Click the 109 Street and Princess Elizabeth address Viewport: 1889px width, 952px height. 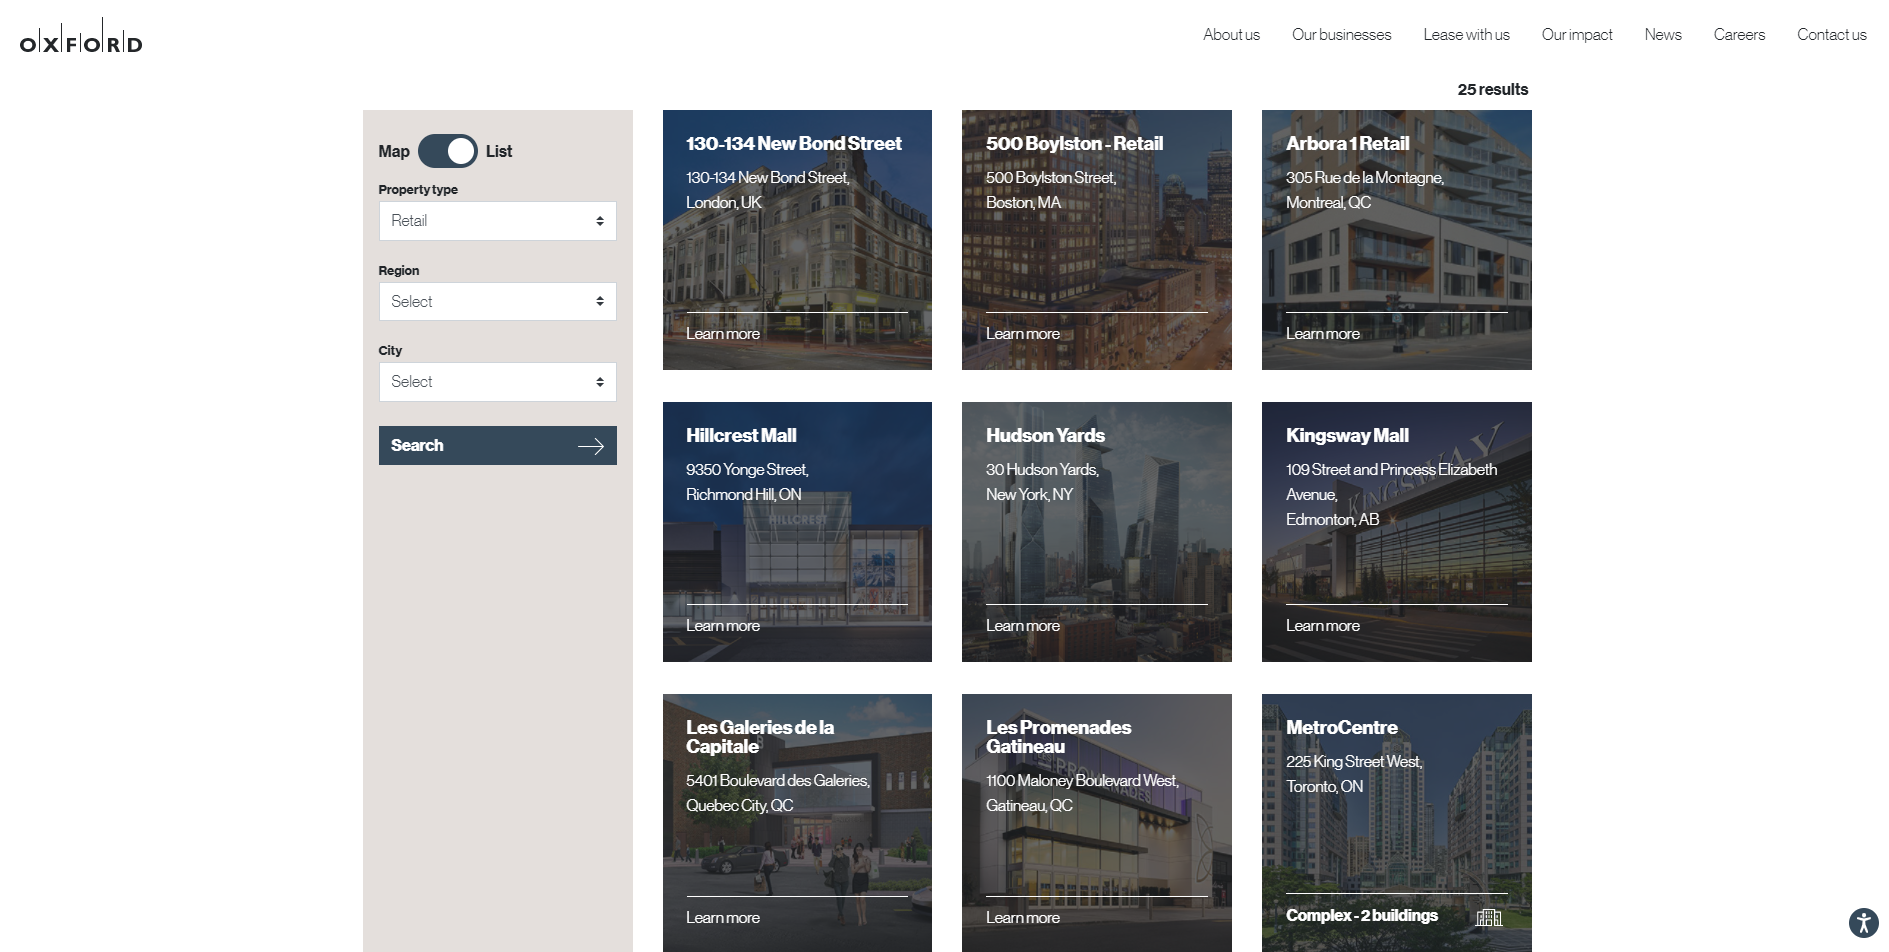tap(1391, 494)
